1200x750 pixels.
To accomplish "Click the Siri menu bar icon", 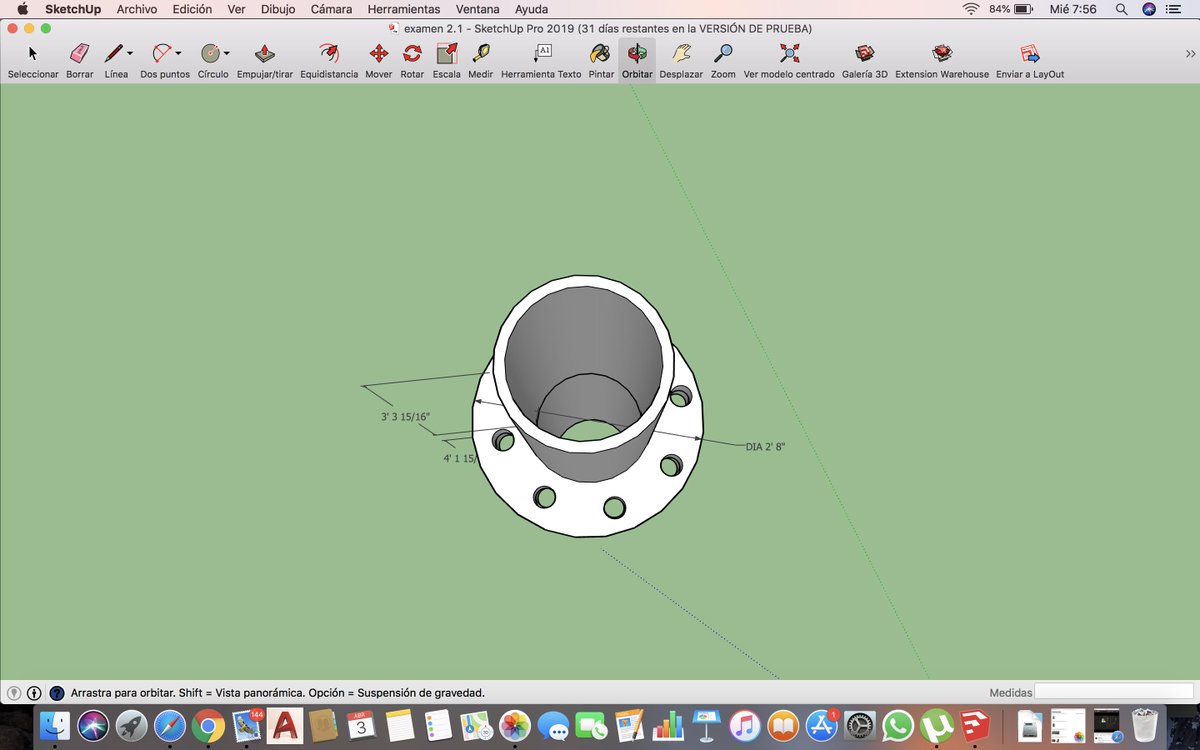I will tap(1149, 9).
